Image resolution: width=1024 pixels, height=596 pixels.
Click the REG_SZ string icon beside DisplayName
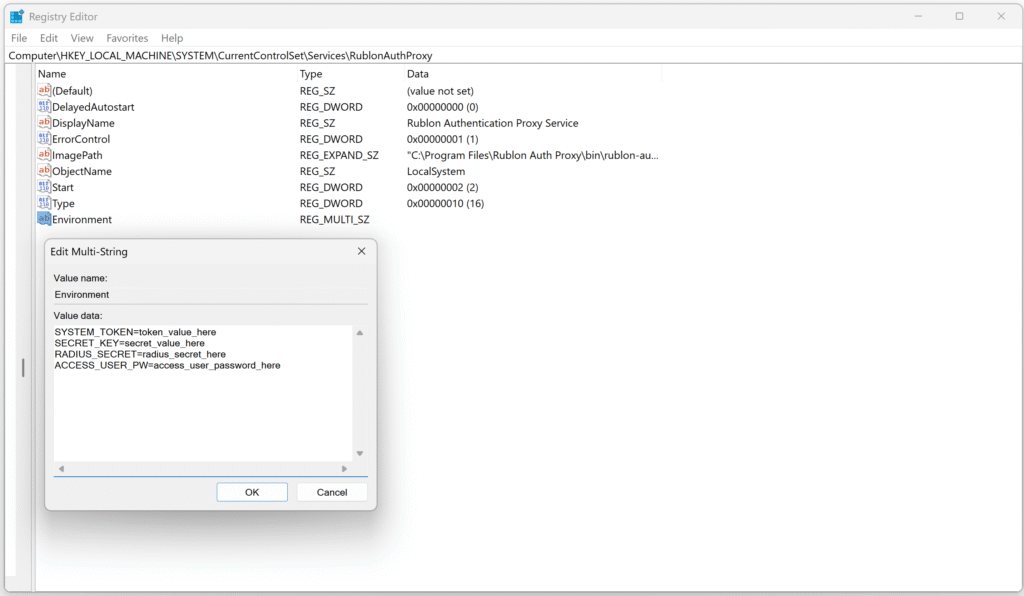(x=42, y=123)
